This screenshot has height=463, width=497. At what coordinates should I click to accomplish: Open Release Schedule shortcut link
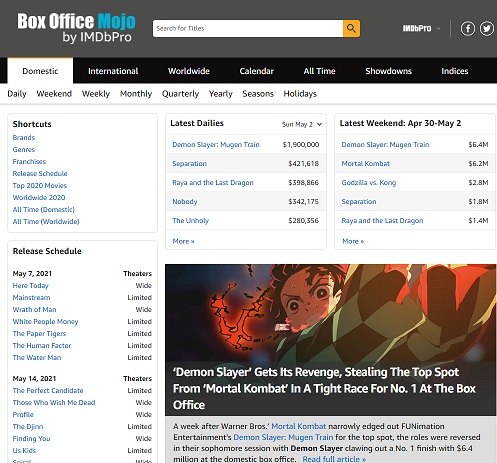tap(40, 173)
